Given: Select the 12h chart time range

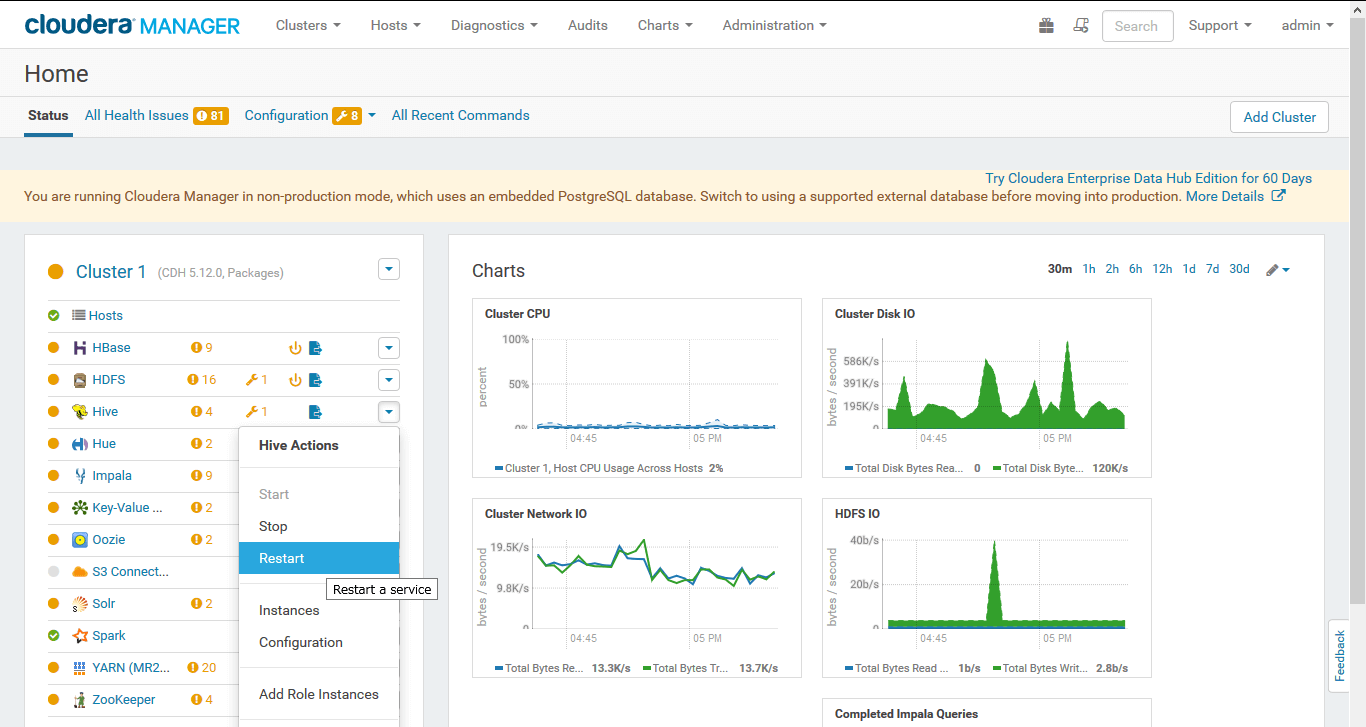Looking at the screenshot, I should point(1162,269).
